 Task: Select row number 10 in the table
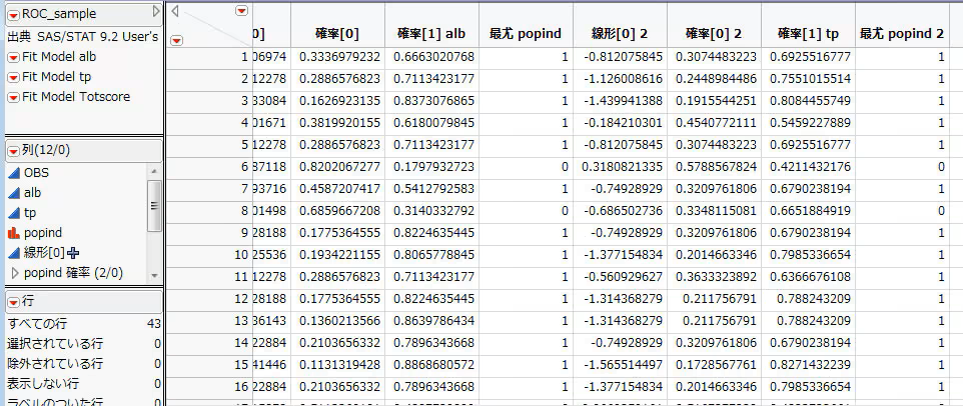[209, 255]
